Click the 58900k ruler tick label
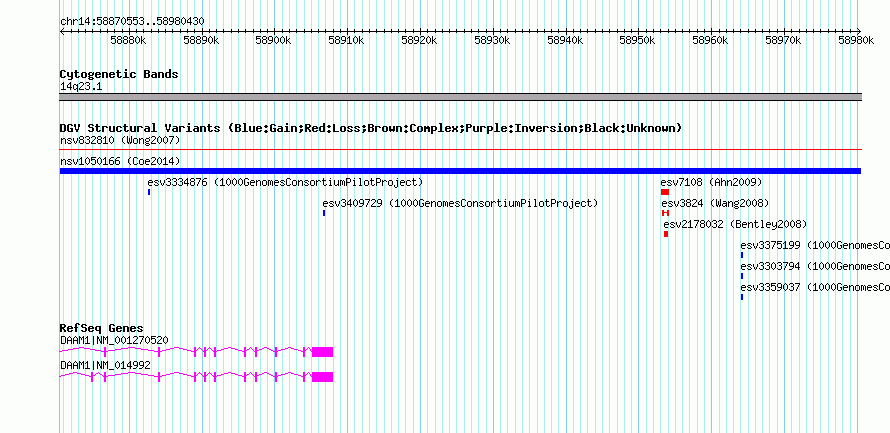The height and width of the screenshot is (433, 890). pos(274,40)
